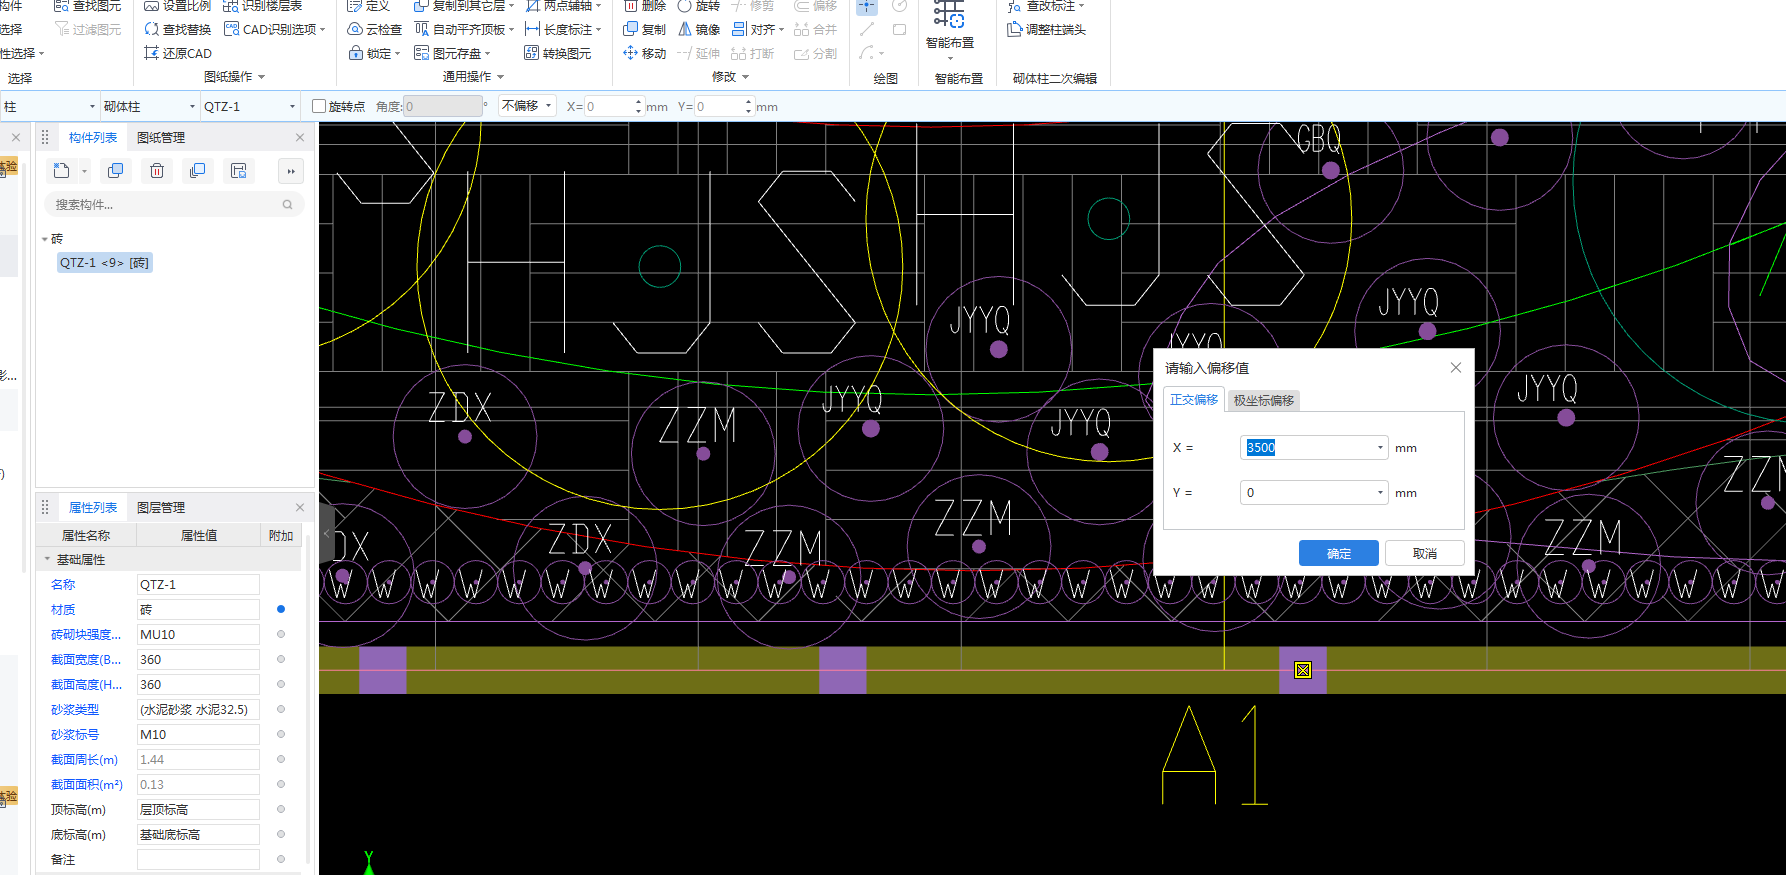
Task: Select the 极坐标偏移 tab in dialog
Action: click(x=1264, y=401)
